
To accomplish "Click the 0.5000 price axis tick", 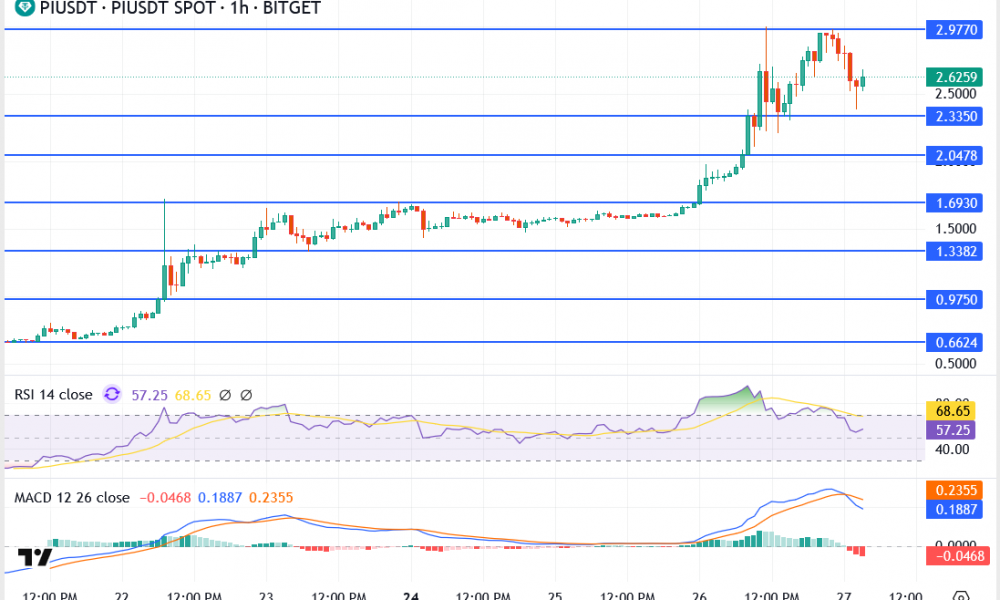I will (955, 363).
